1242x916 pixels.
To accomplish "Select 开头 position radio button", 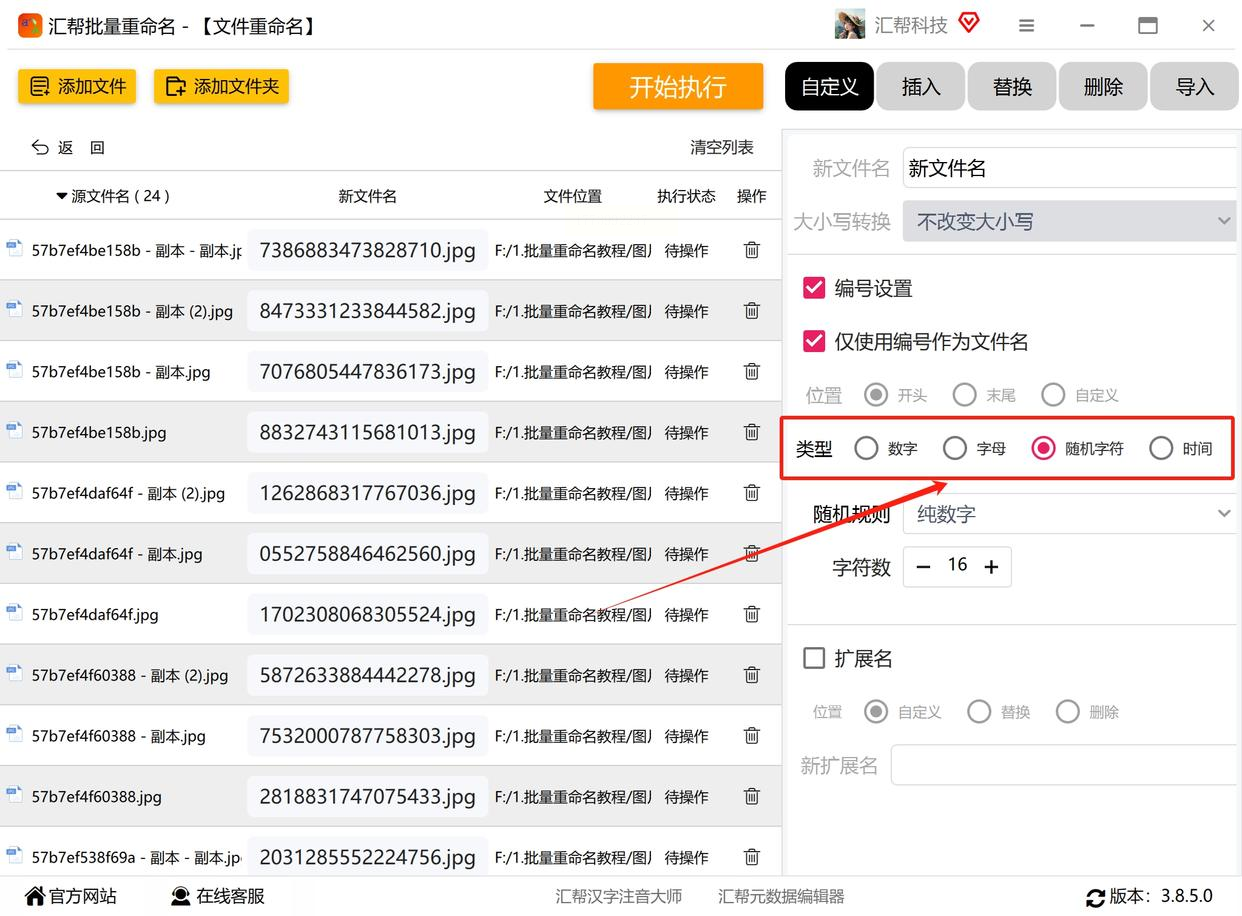I will (x=876, y=395).
